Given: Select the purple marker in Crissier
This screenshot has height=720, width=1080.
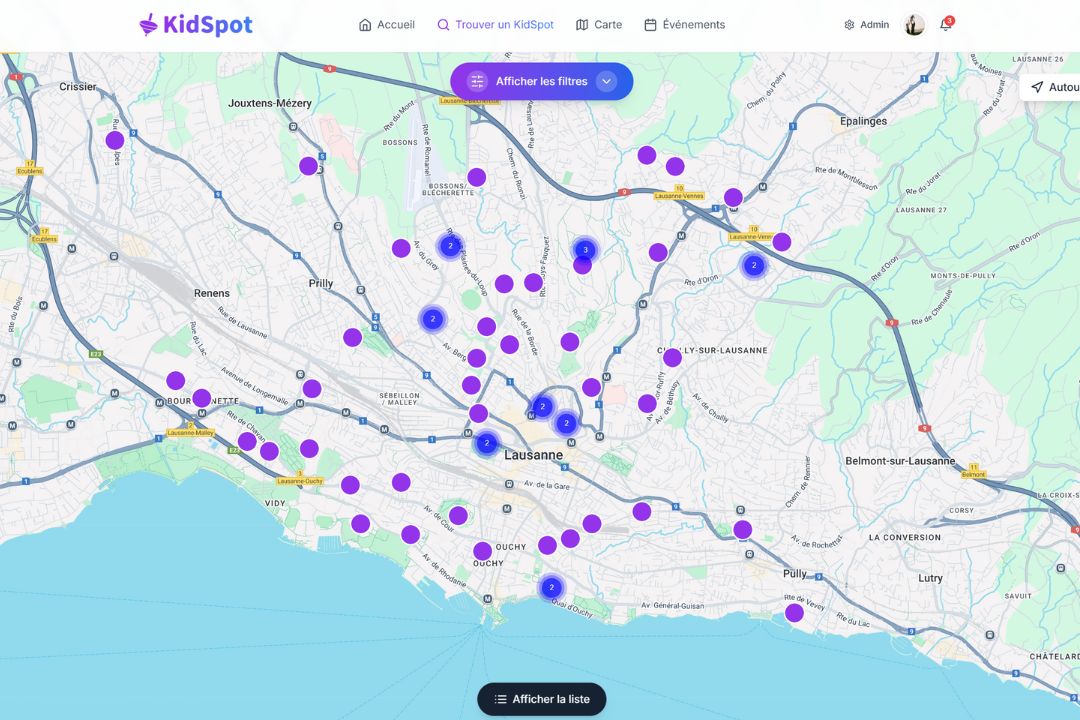Looking at the screenshot, I should pos(115,140).
